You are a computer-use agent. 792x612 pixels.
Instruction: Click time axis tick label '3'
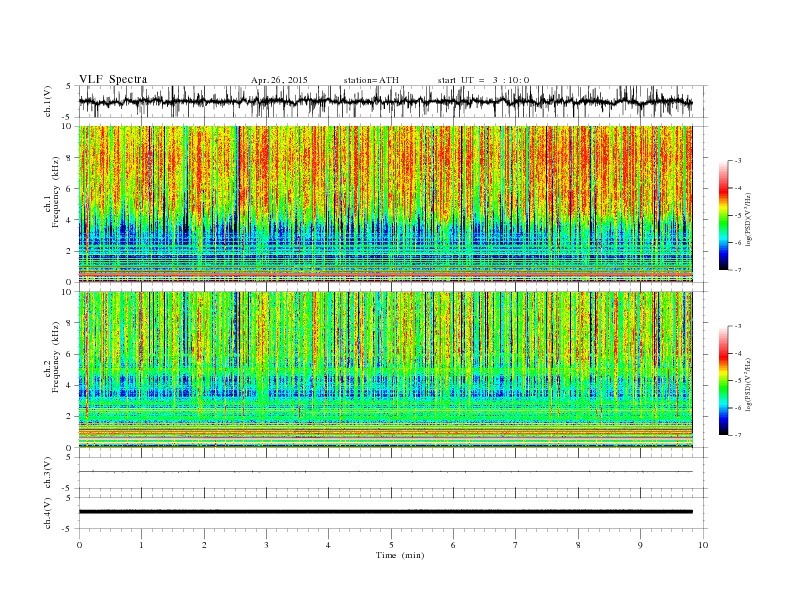tap(266, 545)
